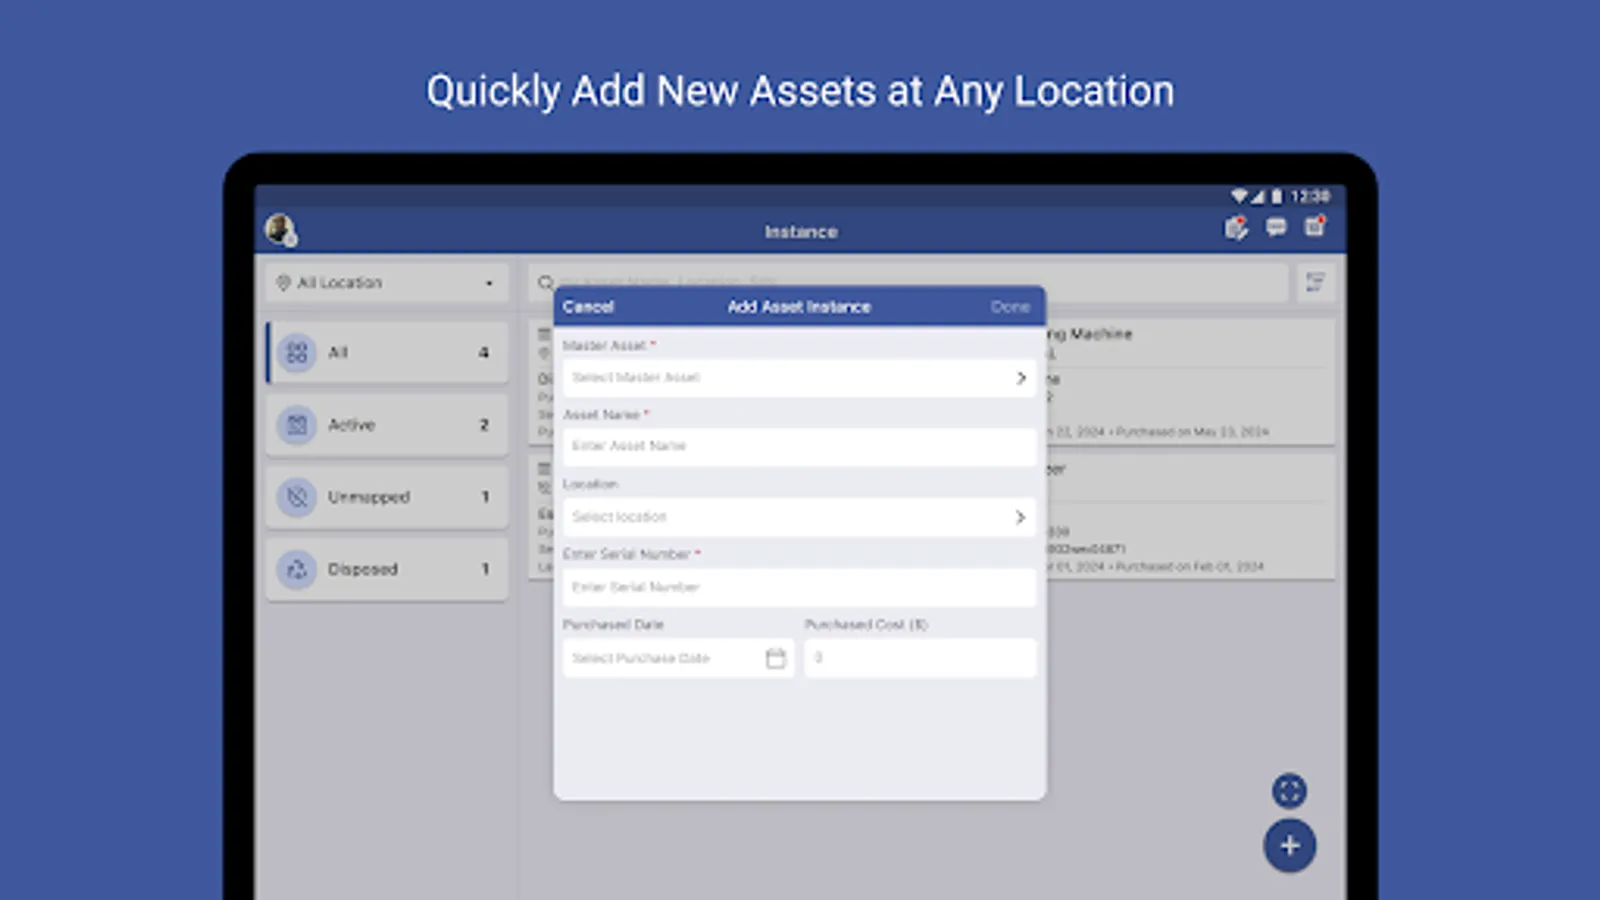Expand the Select Master Asset chevron
Screen dimensions: 1600x900
tap(1021, 378)
